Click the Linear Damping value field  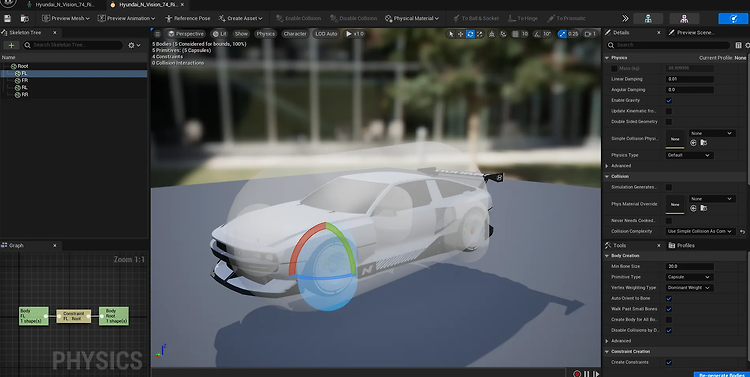pyautogui.click(x=689, y=79)
